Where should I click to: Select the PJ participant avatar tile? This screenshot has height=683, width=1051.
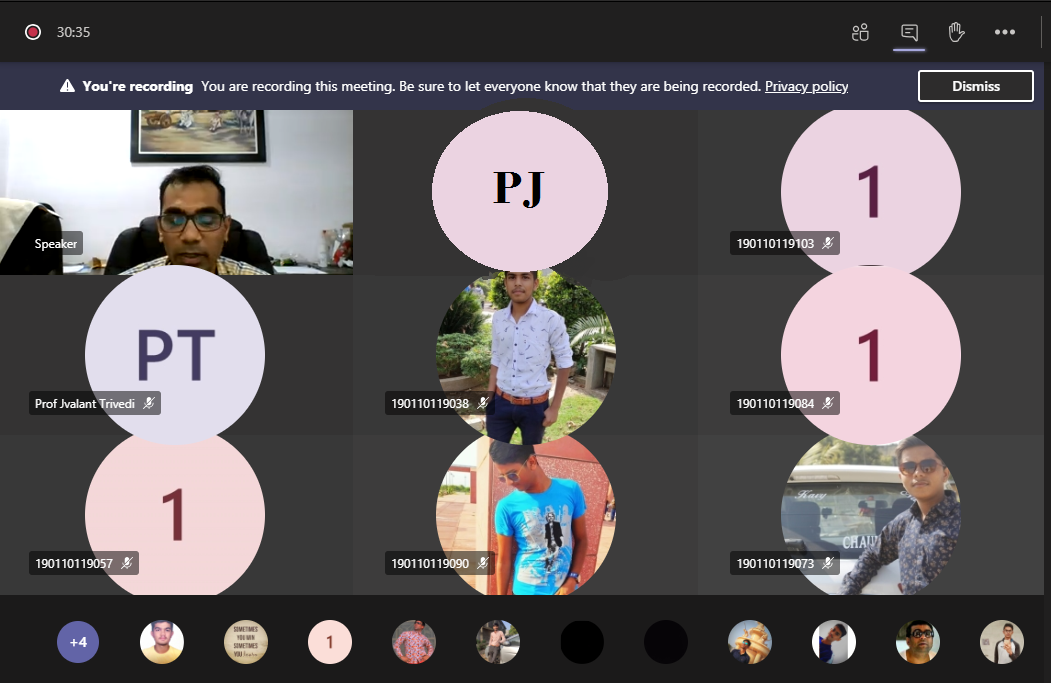(519, 189)
